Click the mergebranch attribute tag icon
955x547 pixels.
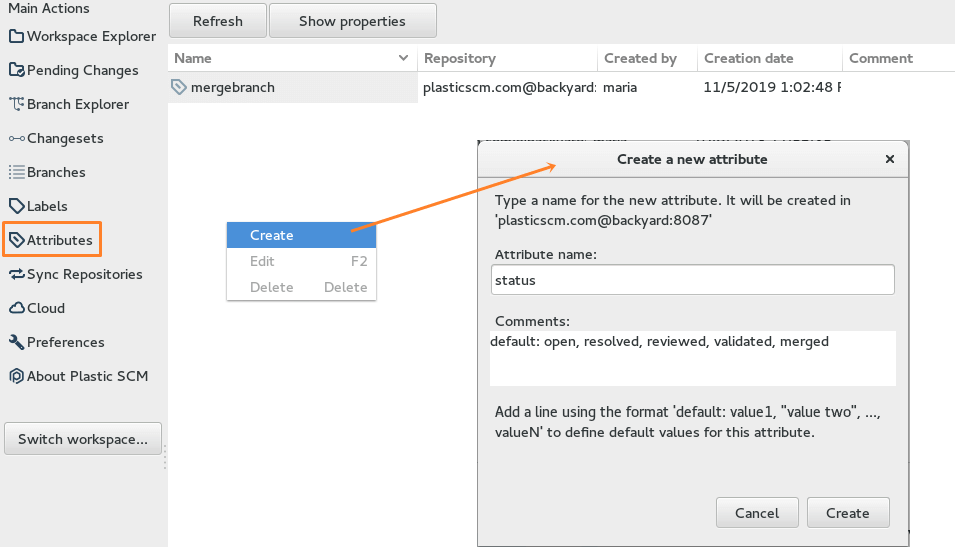[x=178, y=87]
